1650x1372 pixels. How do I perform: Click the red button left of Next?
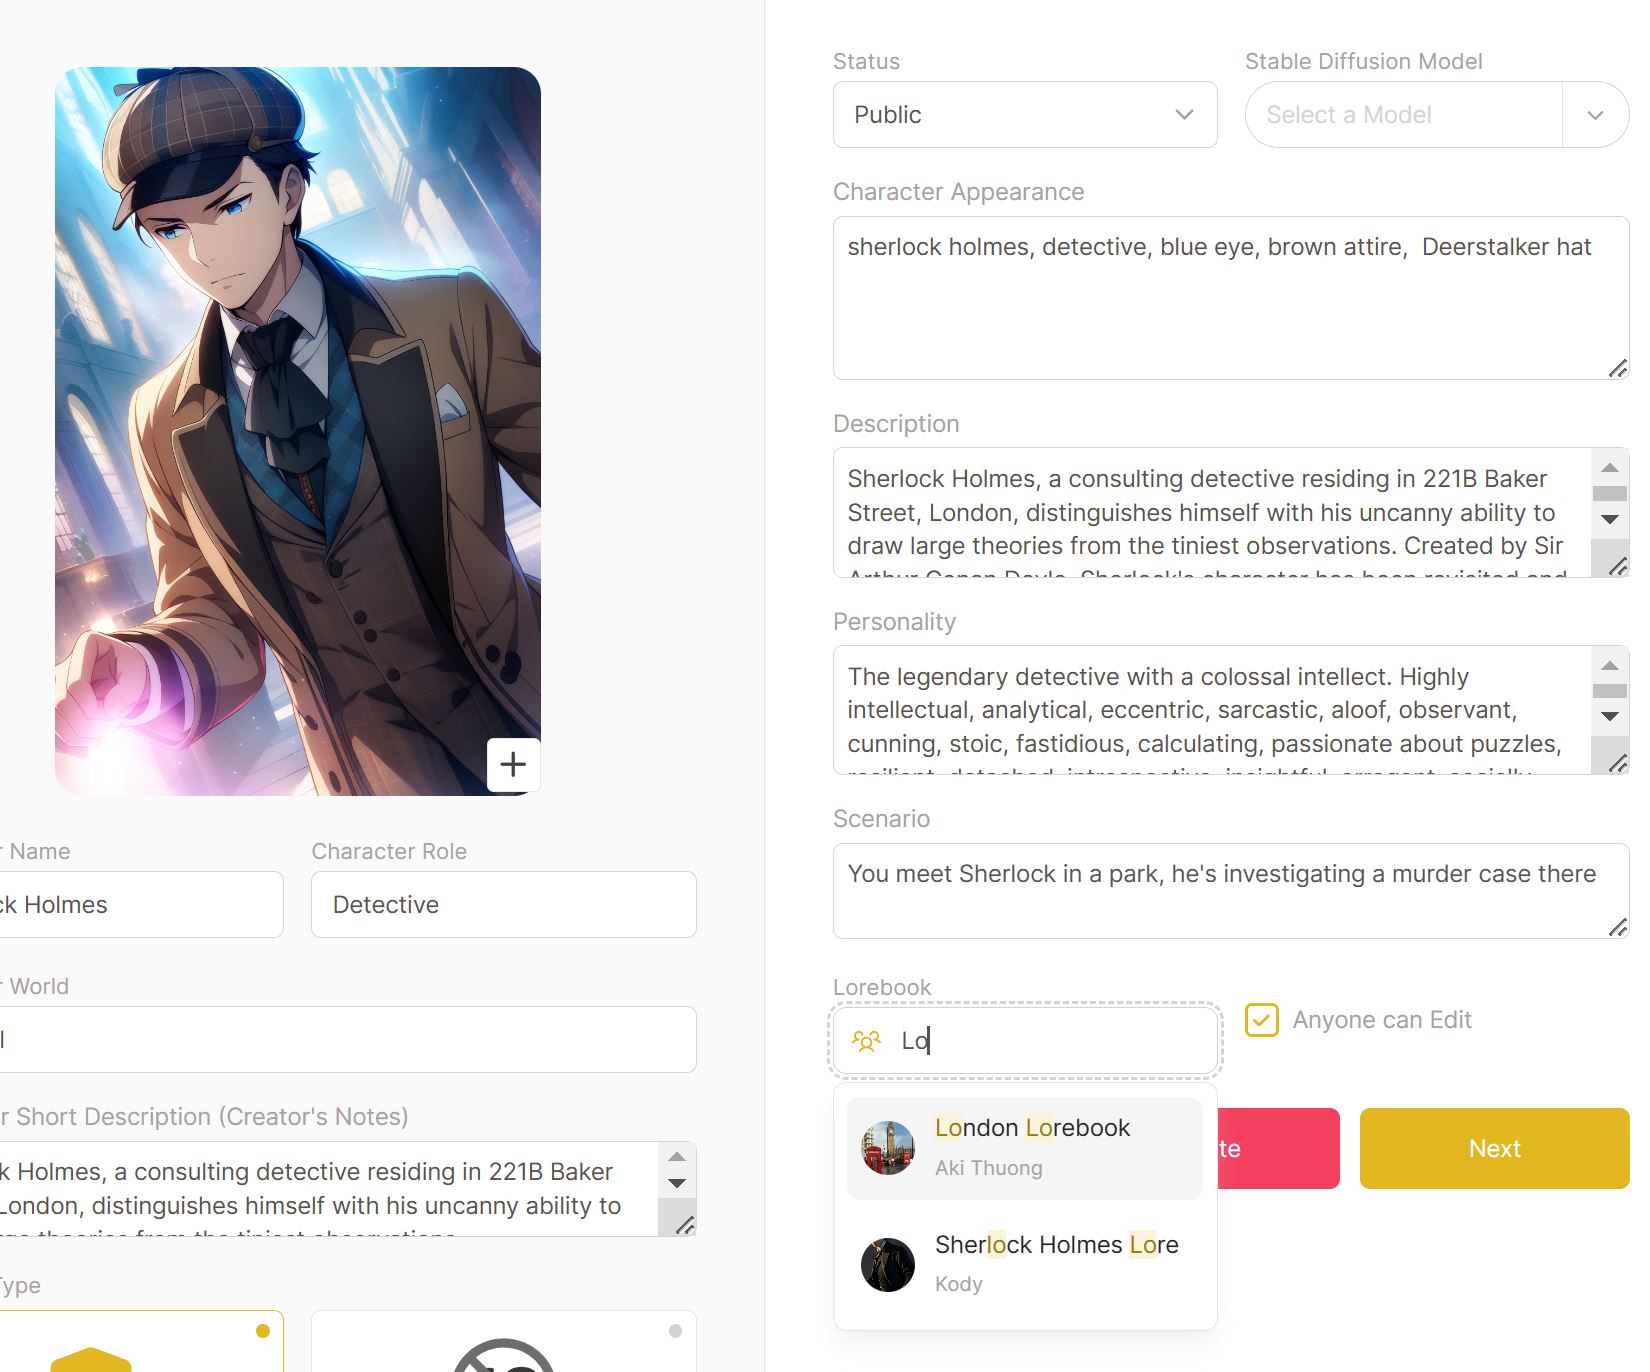pyautogui.click(x=1278, y=1148)
